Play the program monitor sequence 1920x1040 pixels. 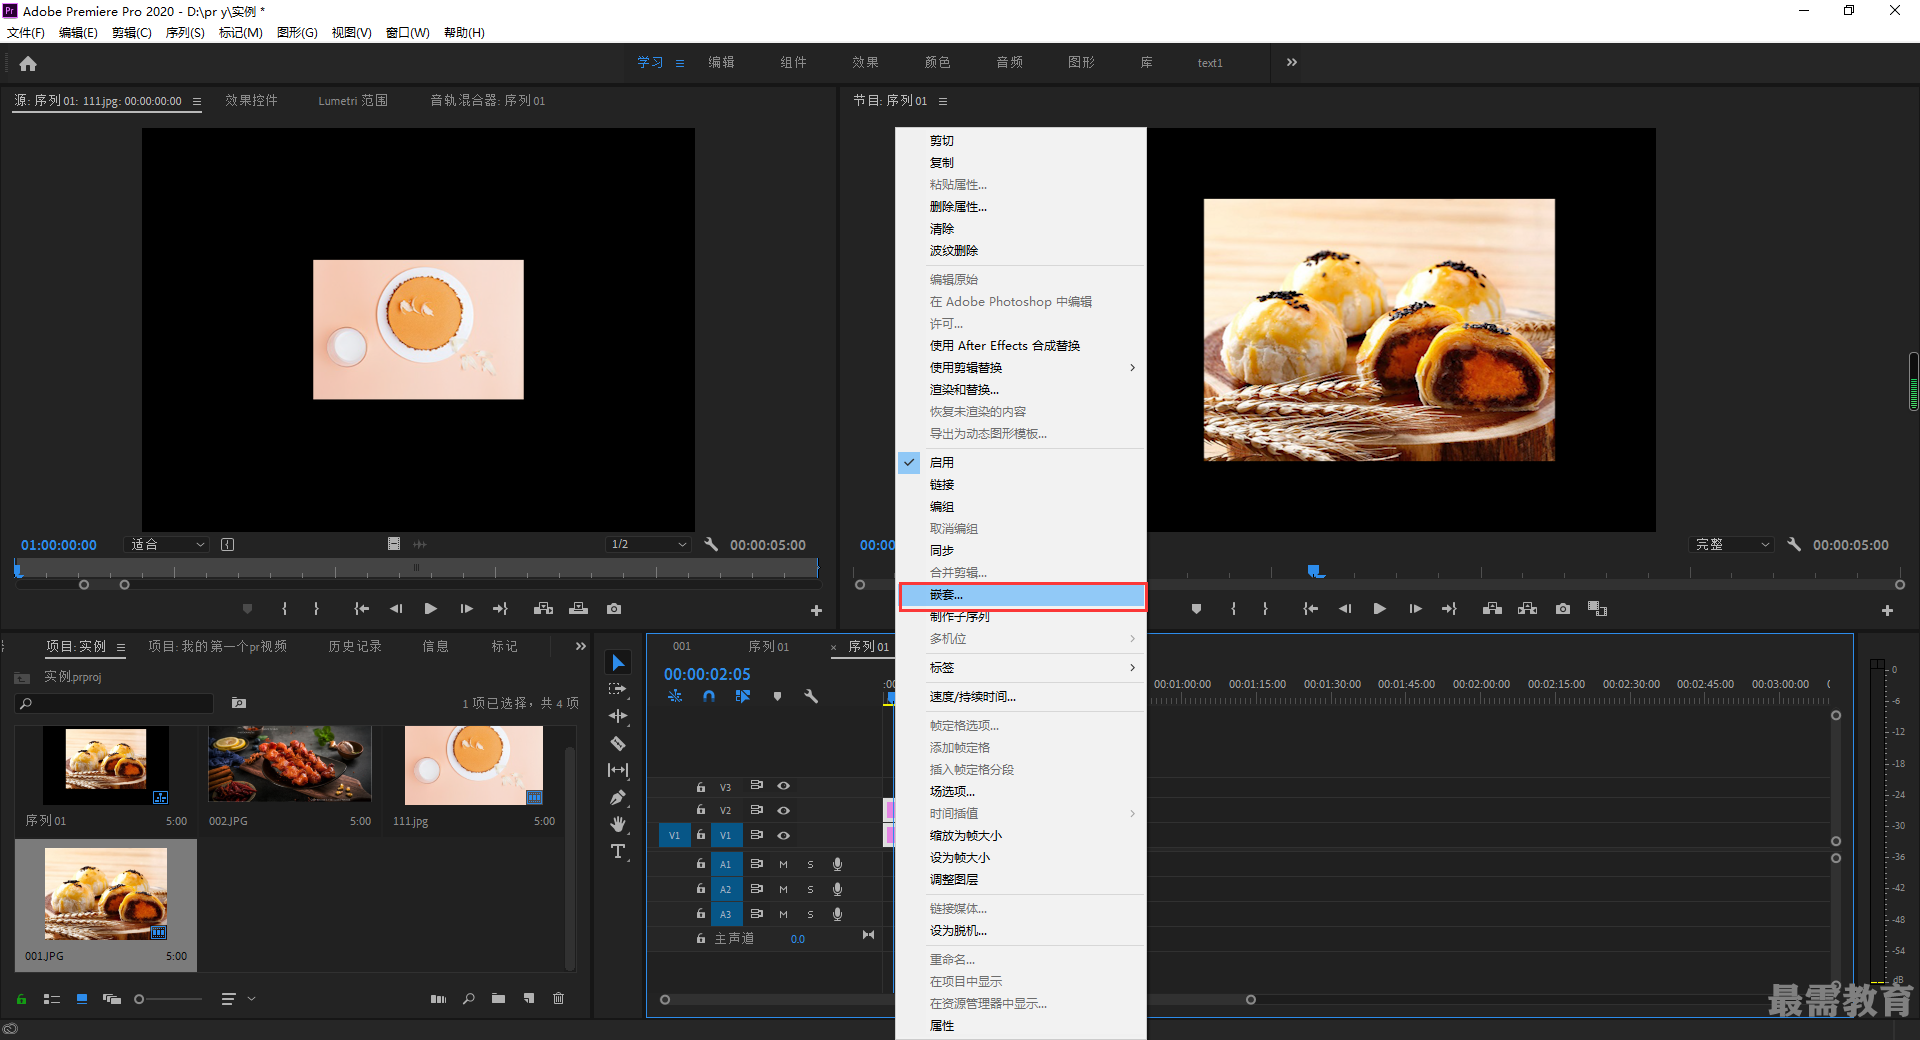click(1379, 608)
